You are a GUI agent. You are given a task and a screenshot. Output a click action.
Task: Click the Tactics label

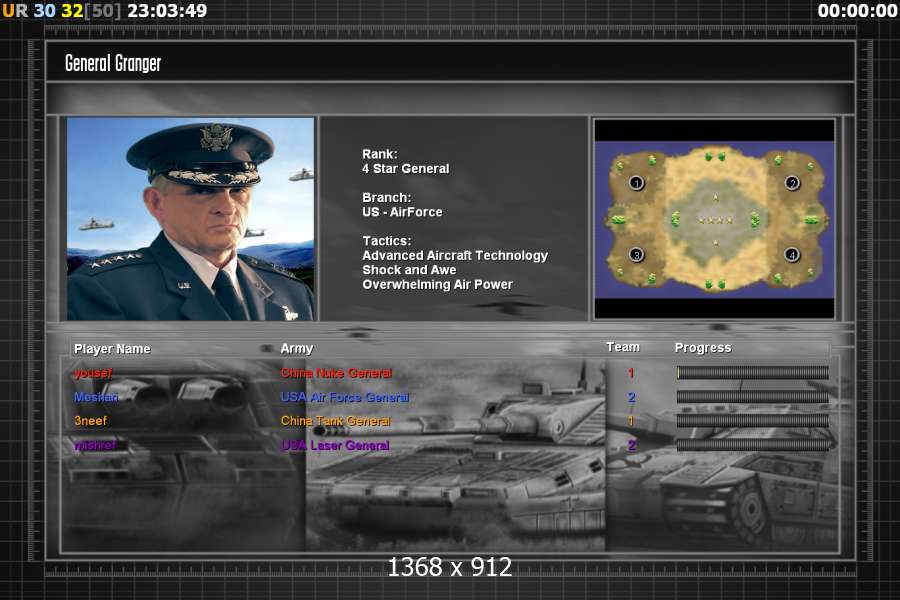coord(386,241)
